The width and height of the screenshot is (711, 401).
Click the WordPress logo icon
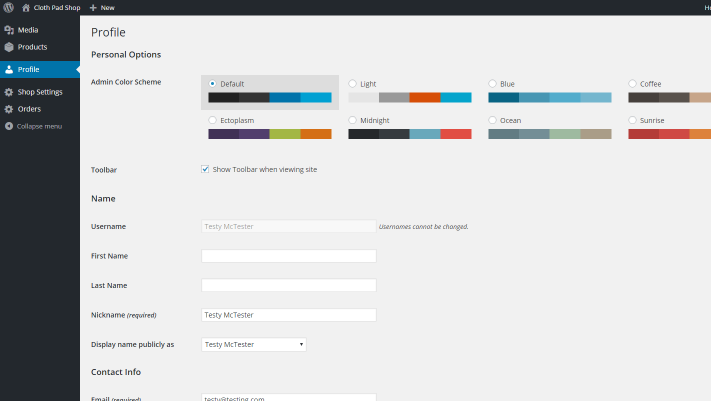pos(8,7)
